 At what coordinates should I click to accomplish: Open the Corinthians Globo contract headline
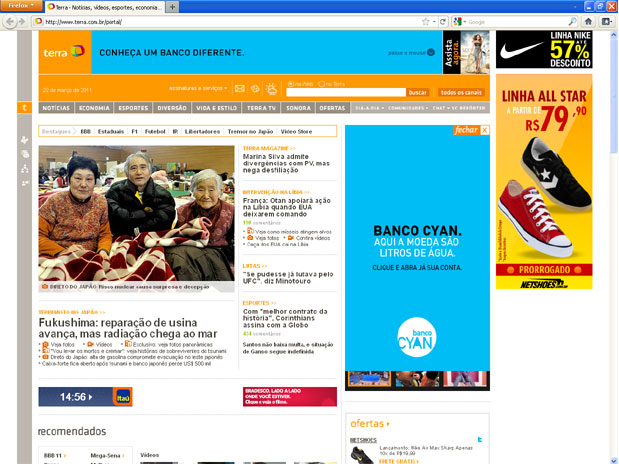(285, 318)
